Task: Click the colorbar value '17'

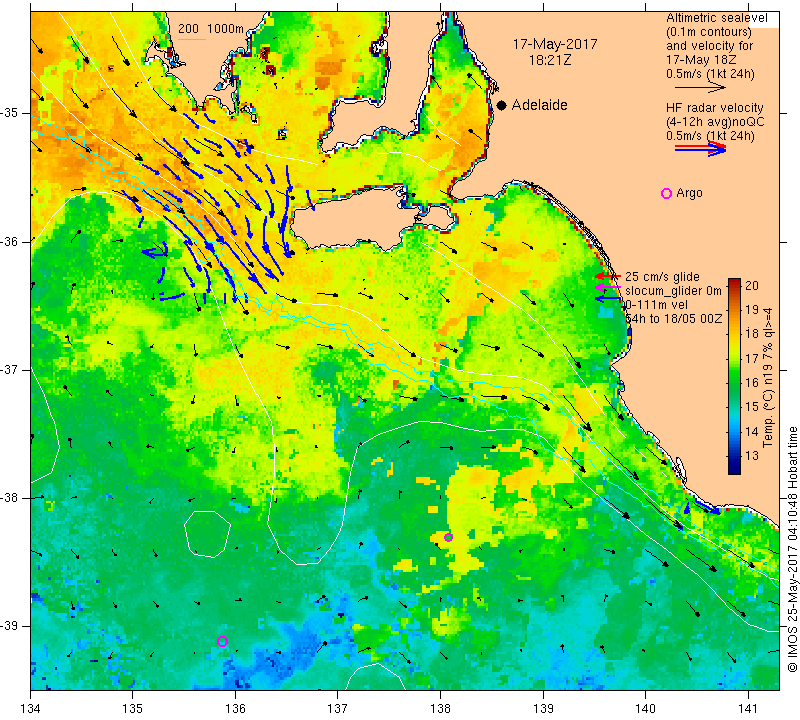Action: click(752, 358)
